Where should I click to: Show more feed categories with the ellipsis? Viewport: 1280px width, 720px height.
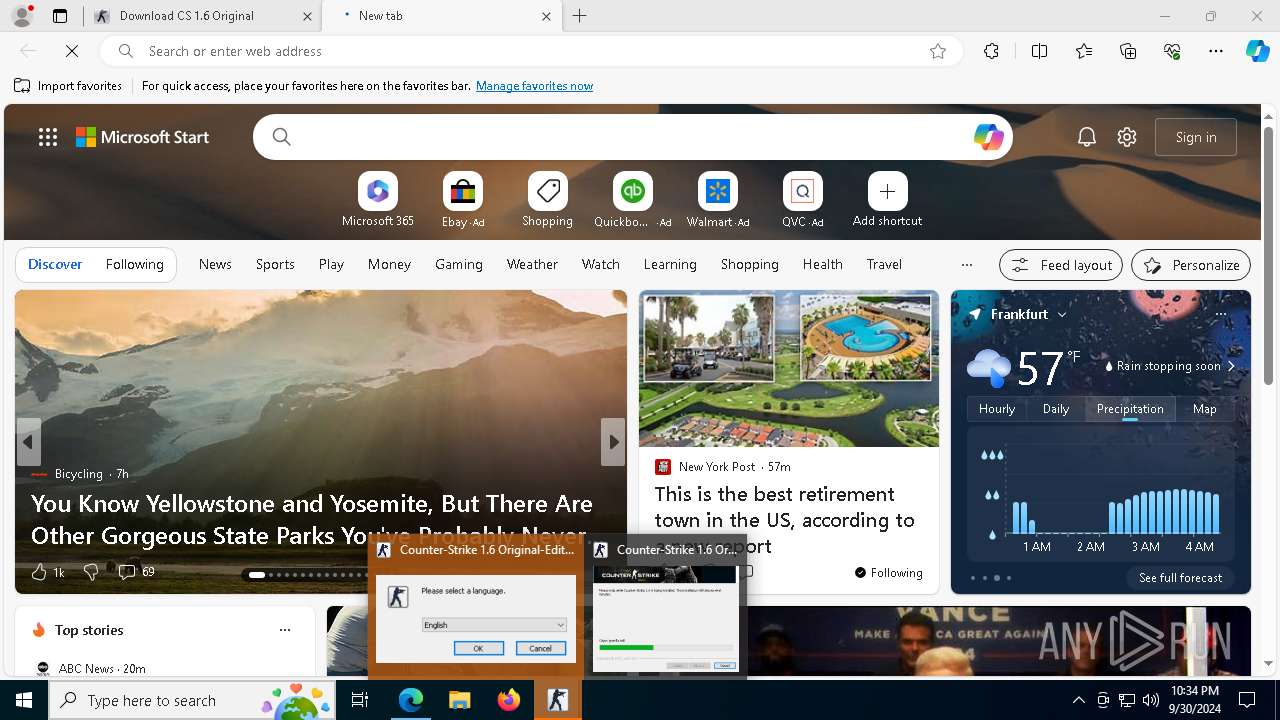pyautogui.click(x=966, y=265)
